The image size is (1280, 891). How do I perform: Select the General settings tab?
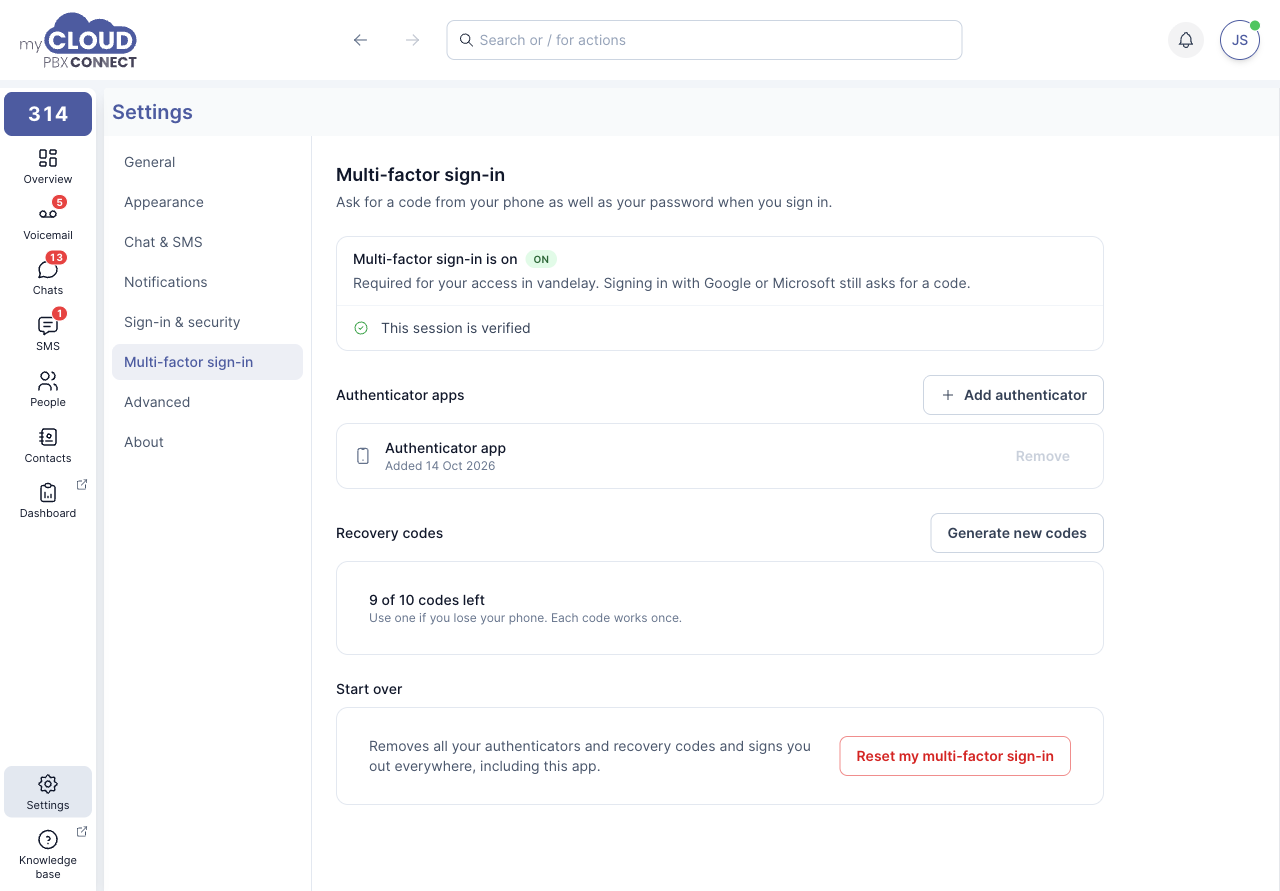pyautogui.click(x=207, y=162)
